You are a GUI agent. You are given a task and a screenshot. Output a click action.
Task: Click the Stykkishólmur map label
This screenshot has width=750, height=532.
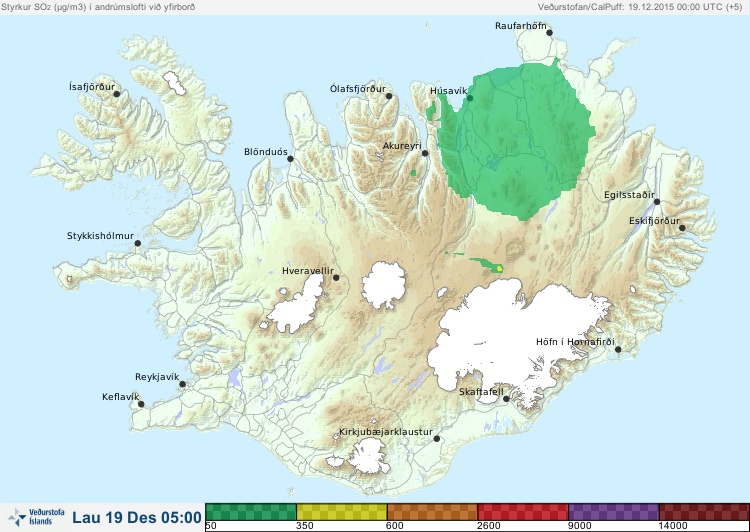point(100,236)
